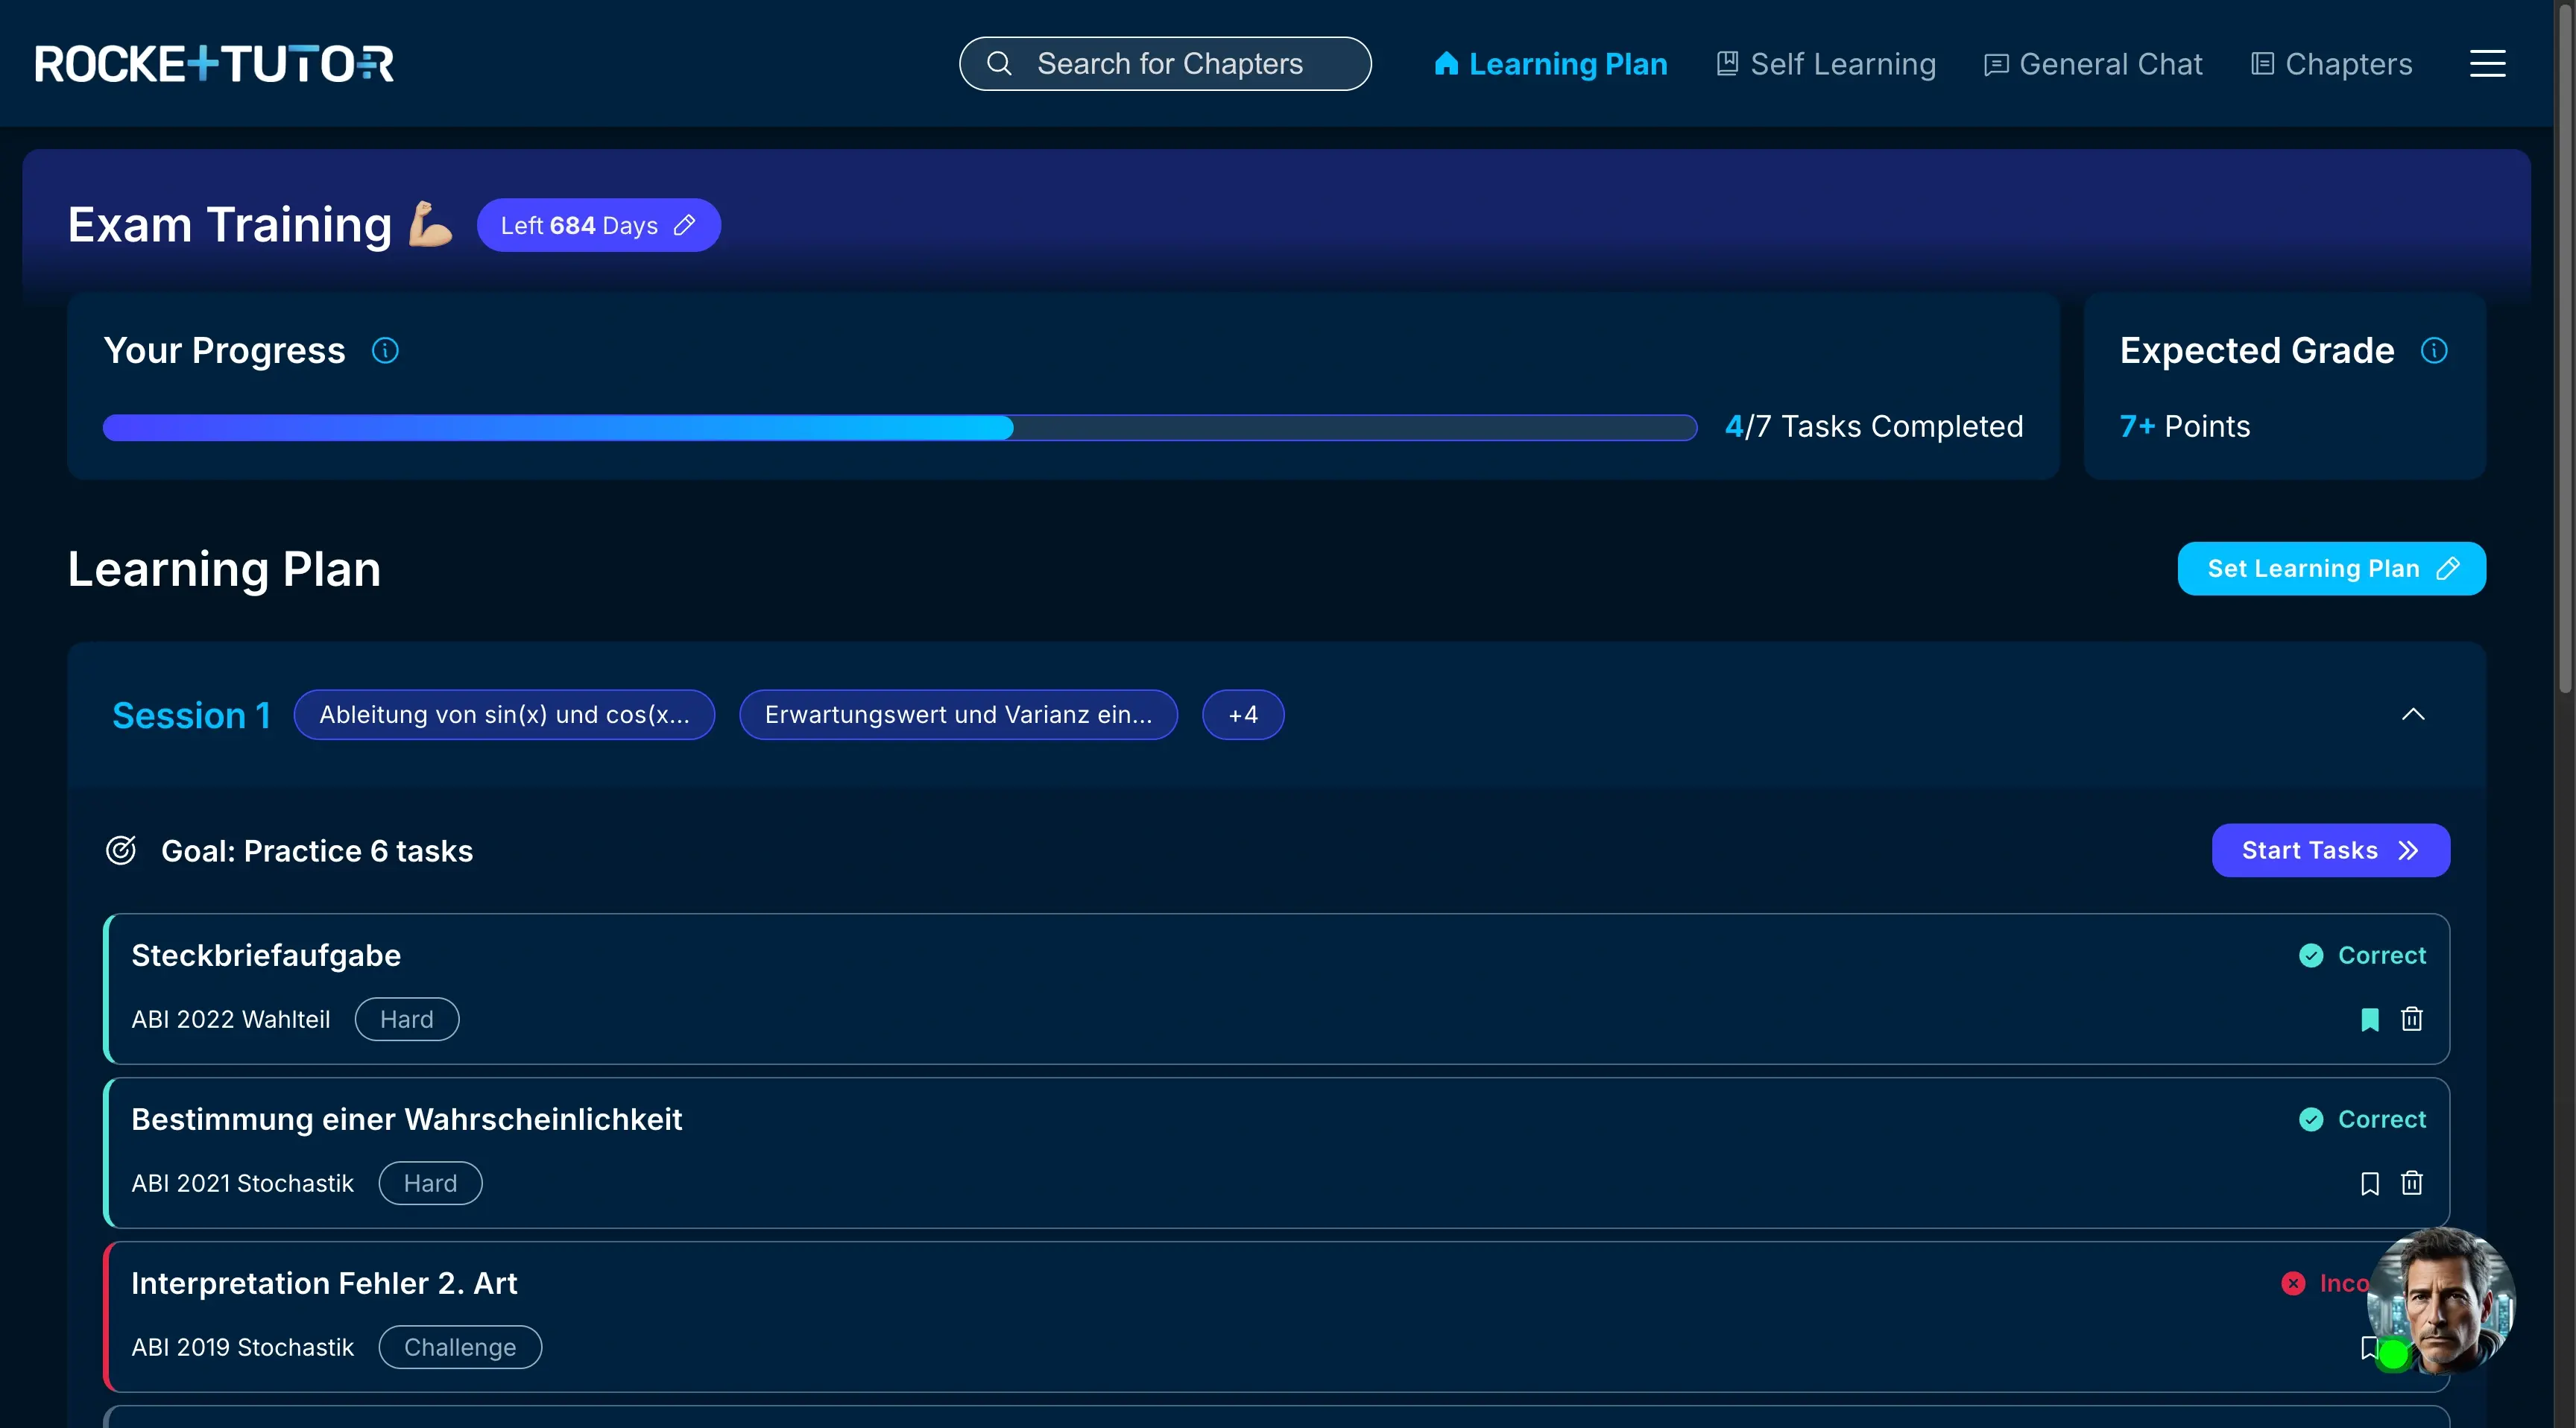
Task: Click the page vertical scrollbar
Action: [x=2565, y=350]
